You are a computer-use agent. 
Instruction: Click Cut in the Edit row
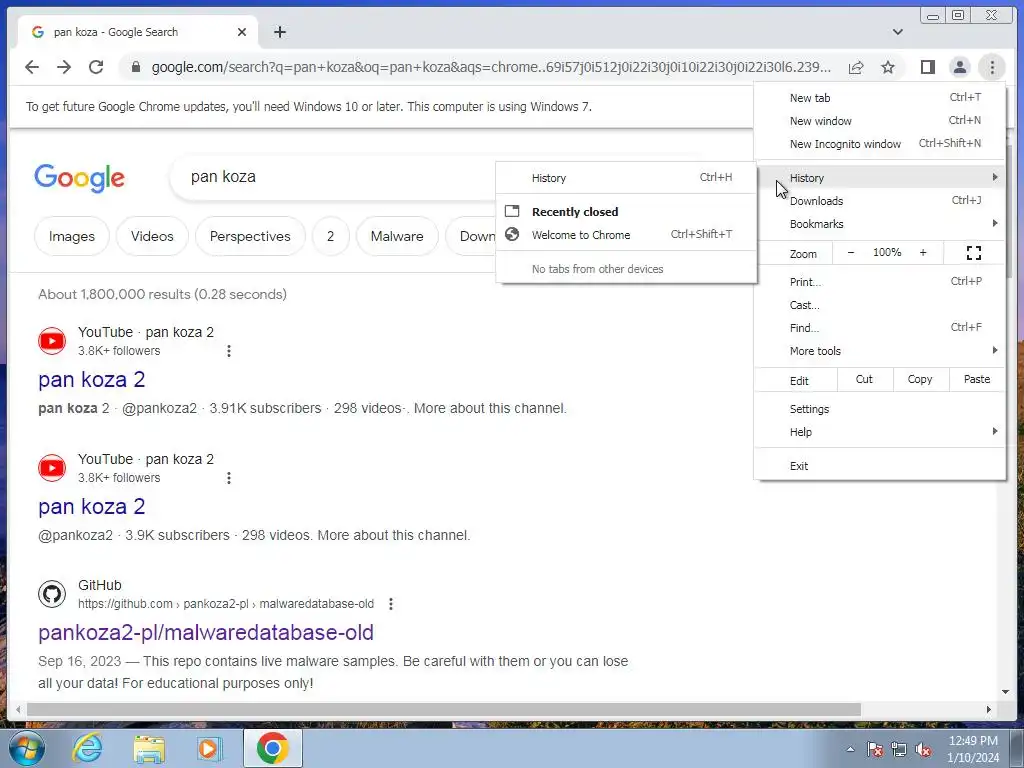864,379
